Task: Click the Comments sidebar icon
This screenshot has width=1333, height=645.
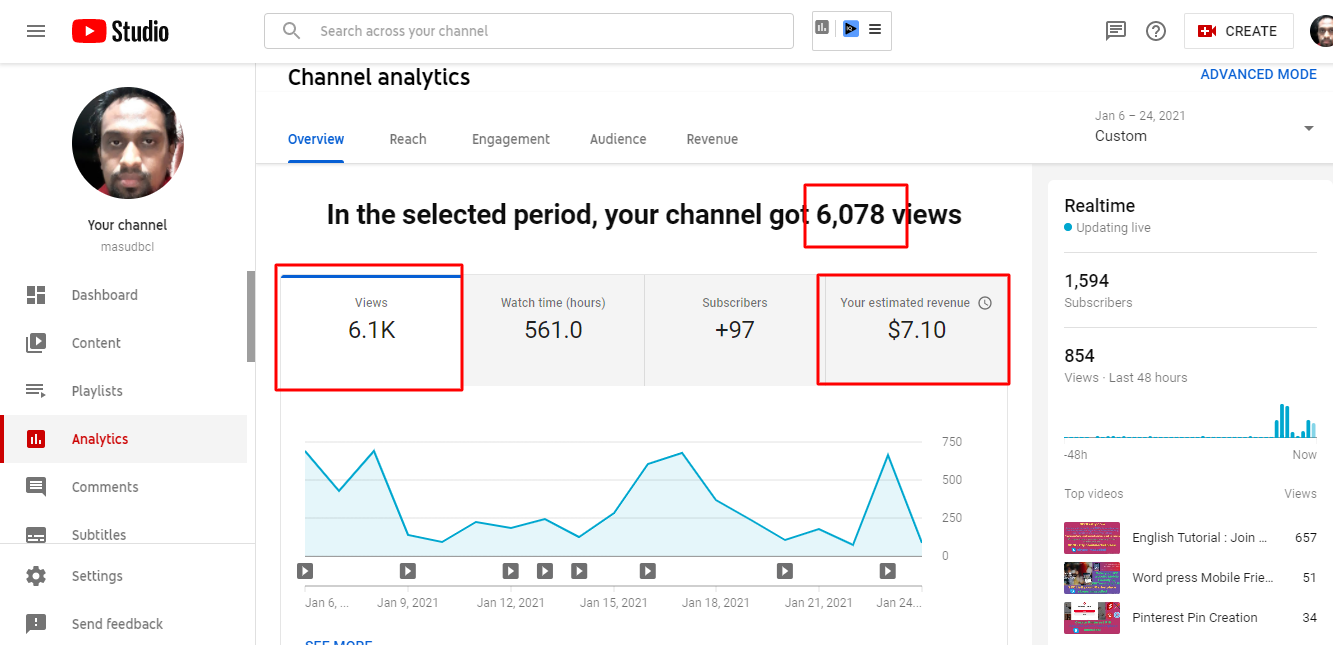Action: pos(36,487)
